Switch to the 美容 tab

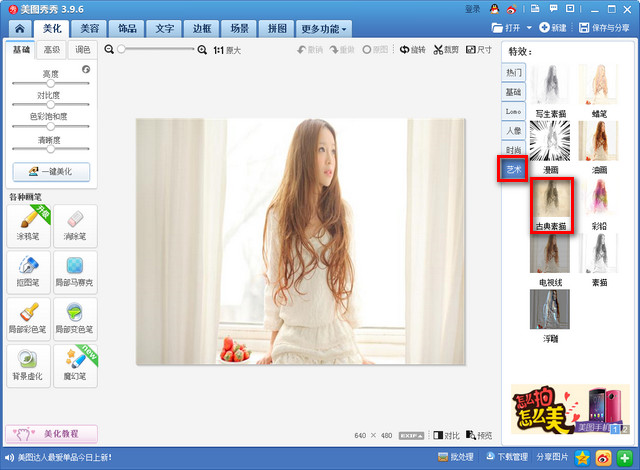[x=90, y=29]
